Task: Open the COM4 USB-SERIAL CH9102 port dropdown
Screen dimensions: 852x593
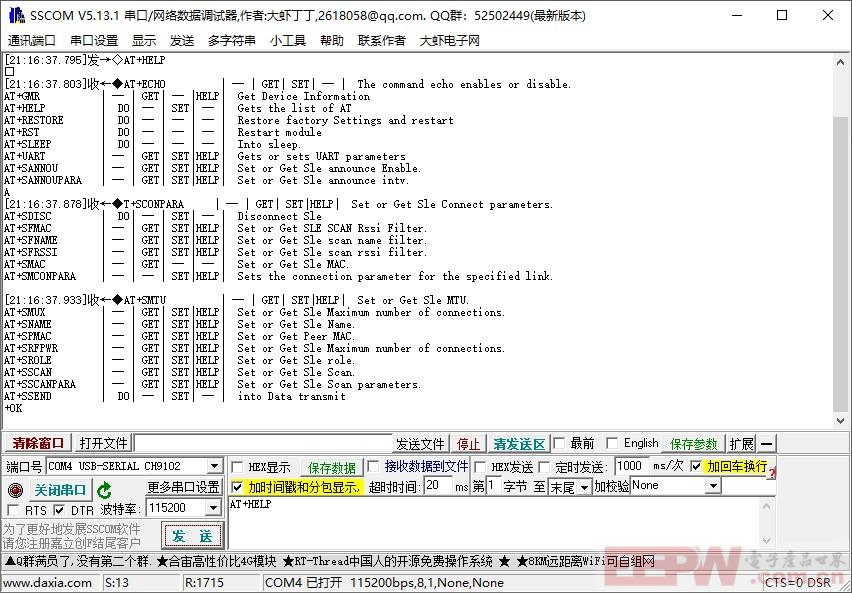Action: (x=214, y=466)
